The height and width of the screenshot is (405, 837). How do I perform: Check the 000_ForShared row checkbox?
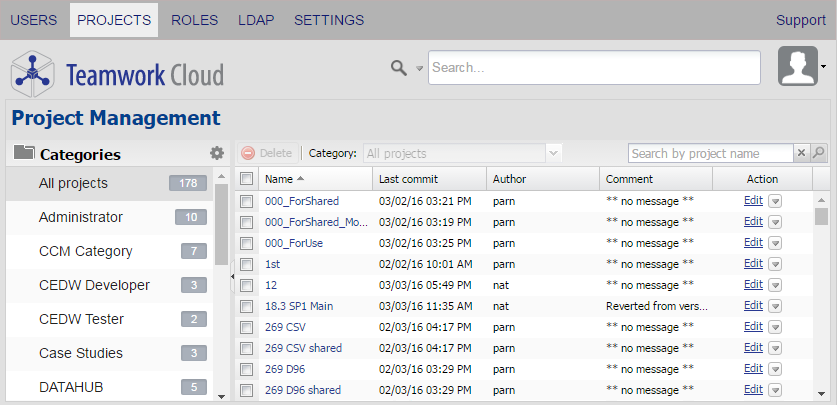pos(246,201)
